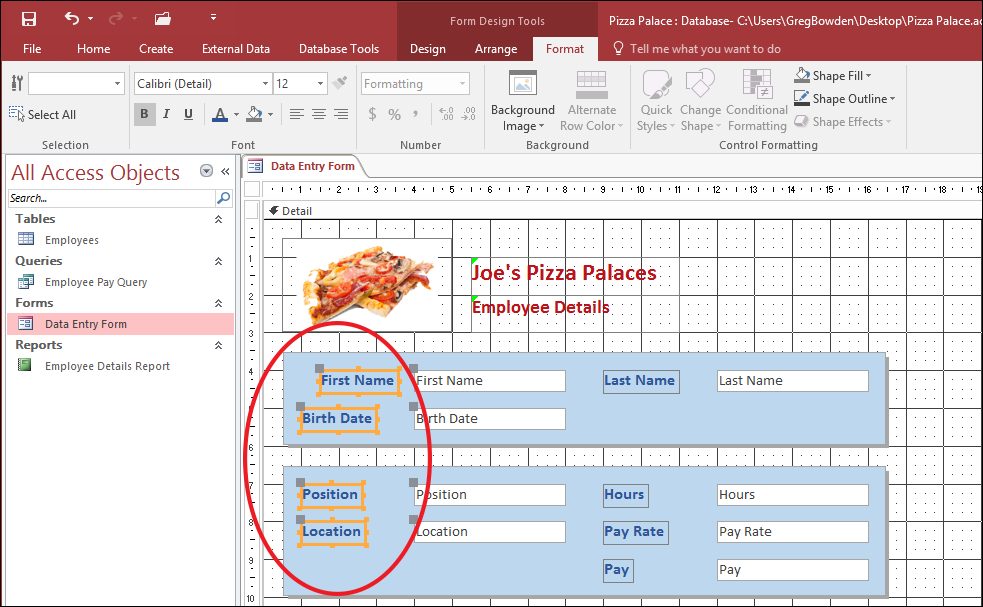Select the pizza image on the form
983x607 pixels.
click(x=367, y=285)
